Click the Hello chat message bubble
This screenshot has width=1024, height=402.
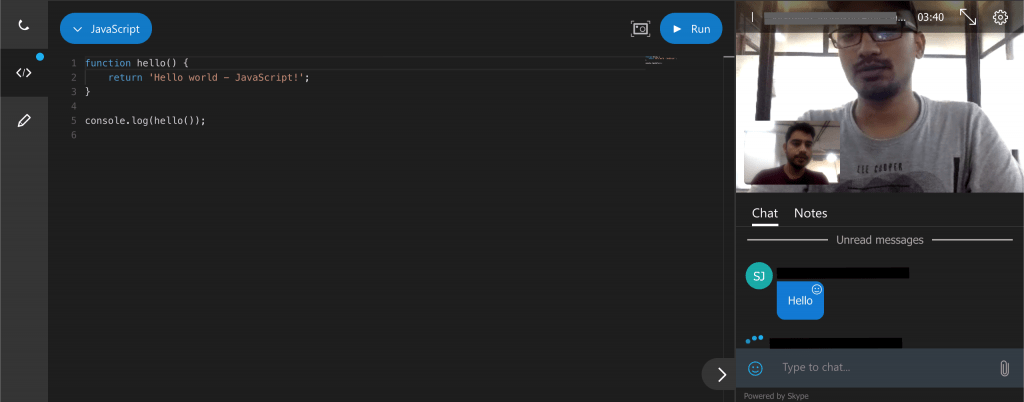click(x=800, y=301)
